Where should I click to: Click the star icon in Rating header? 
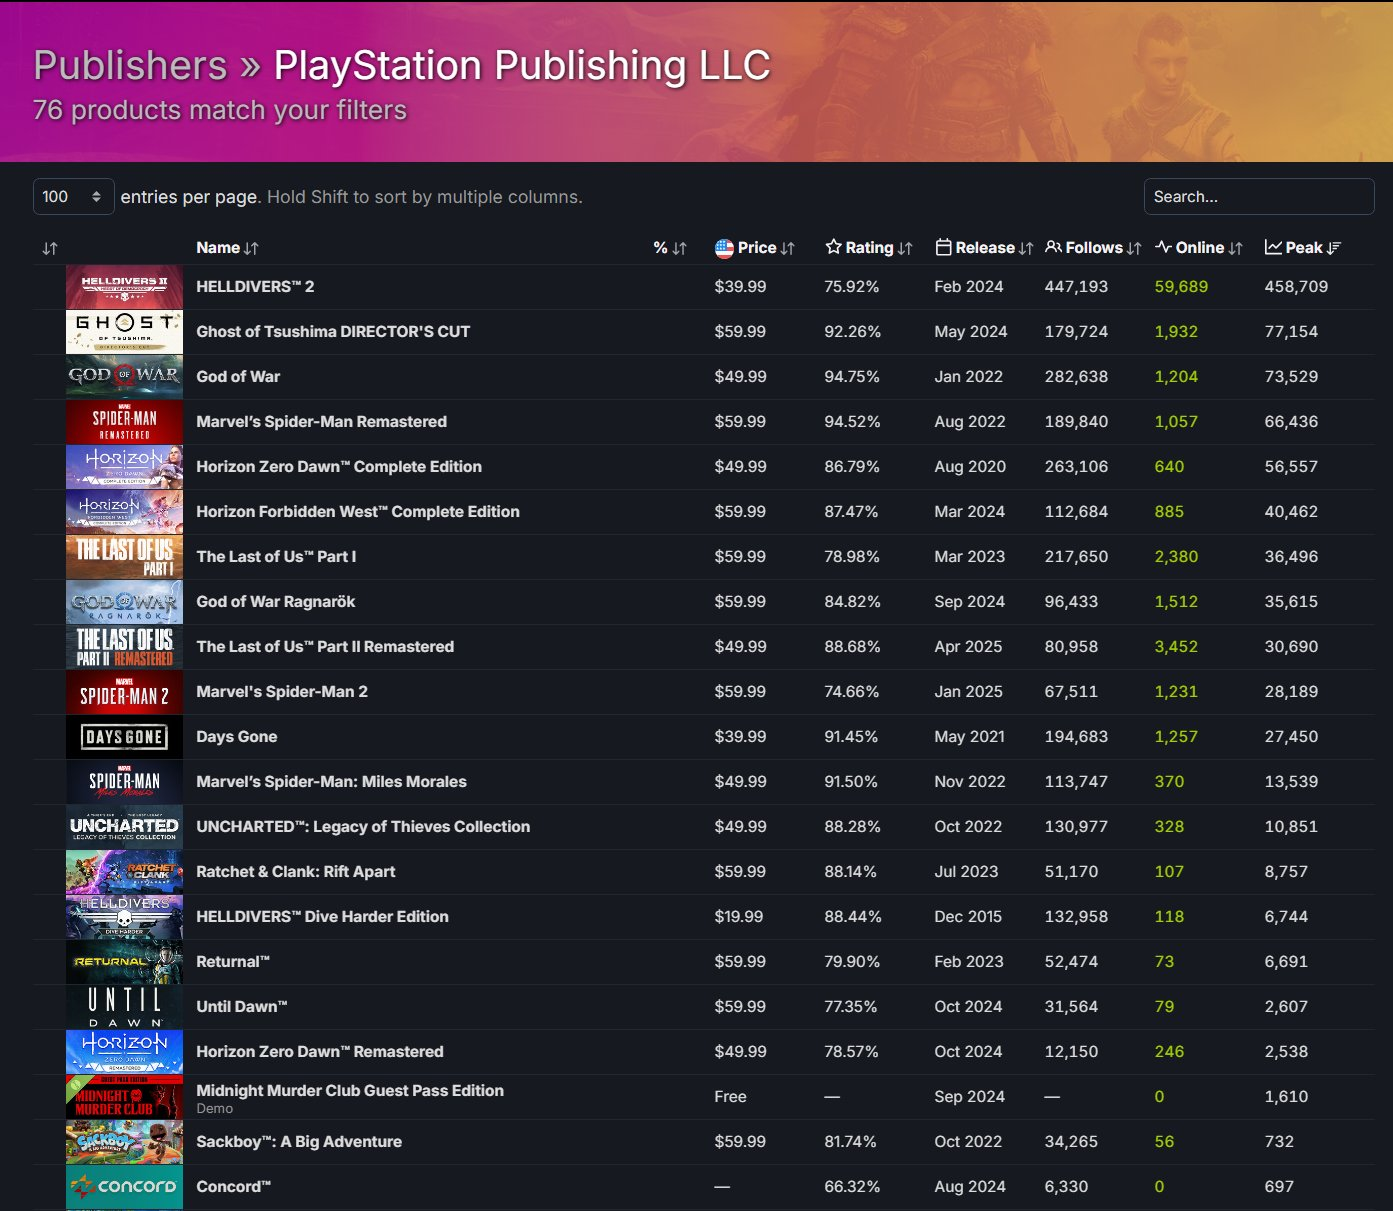(833, 247)
